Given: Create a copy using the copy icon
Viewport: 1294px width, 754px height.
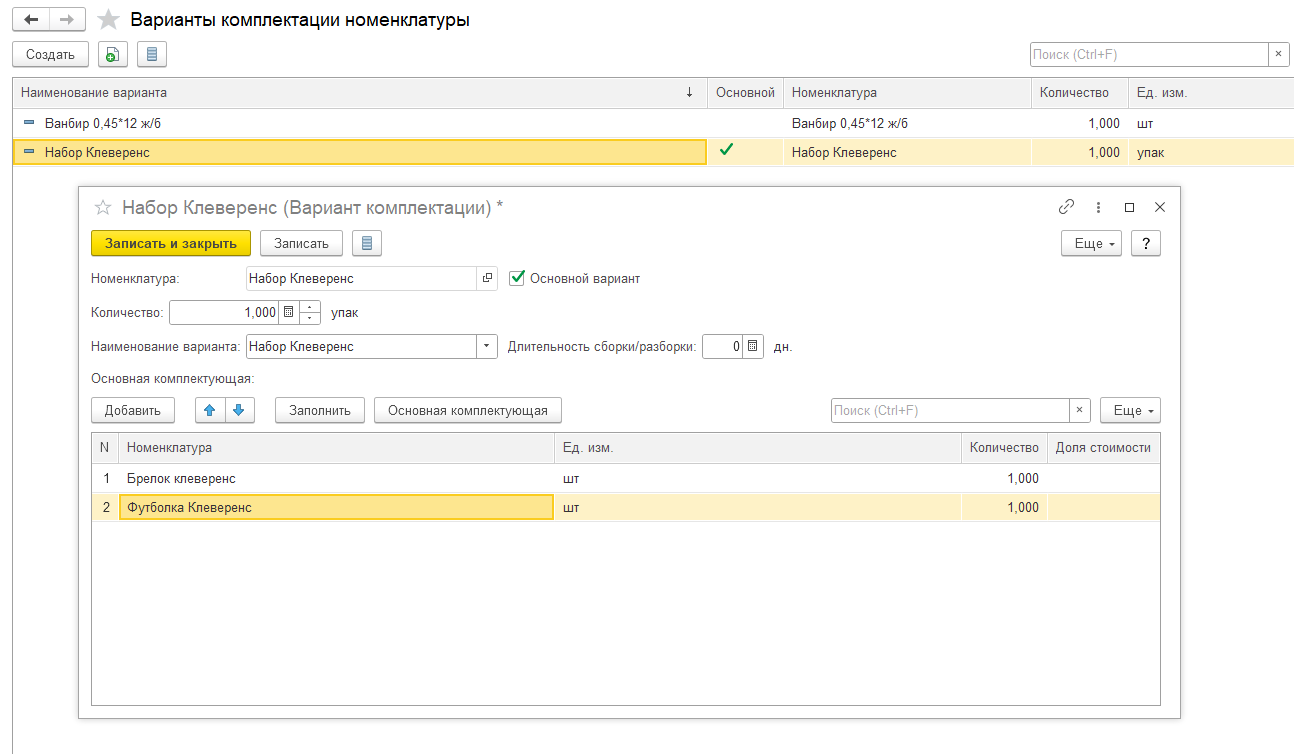Looking at the screenshot, I should (113, 54).
